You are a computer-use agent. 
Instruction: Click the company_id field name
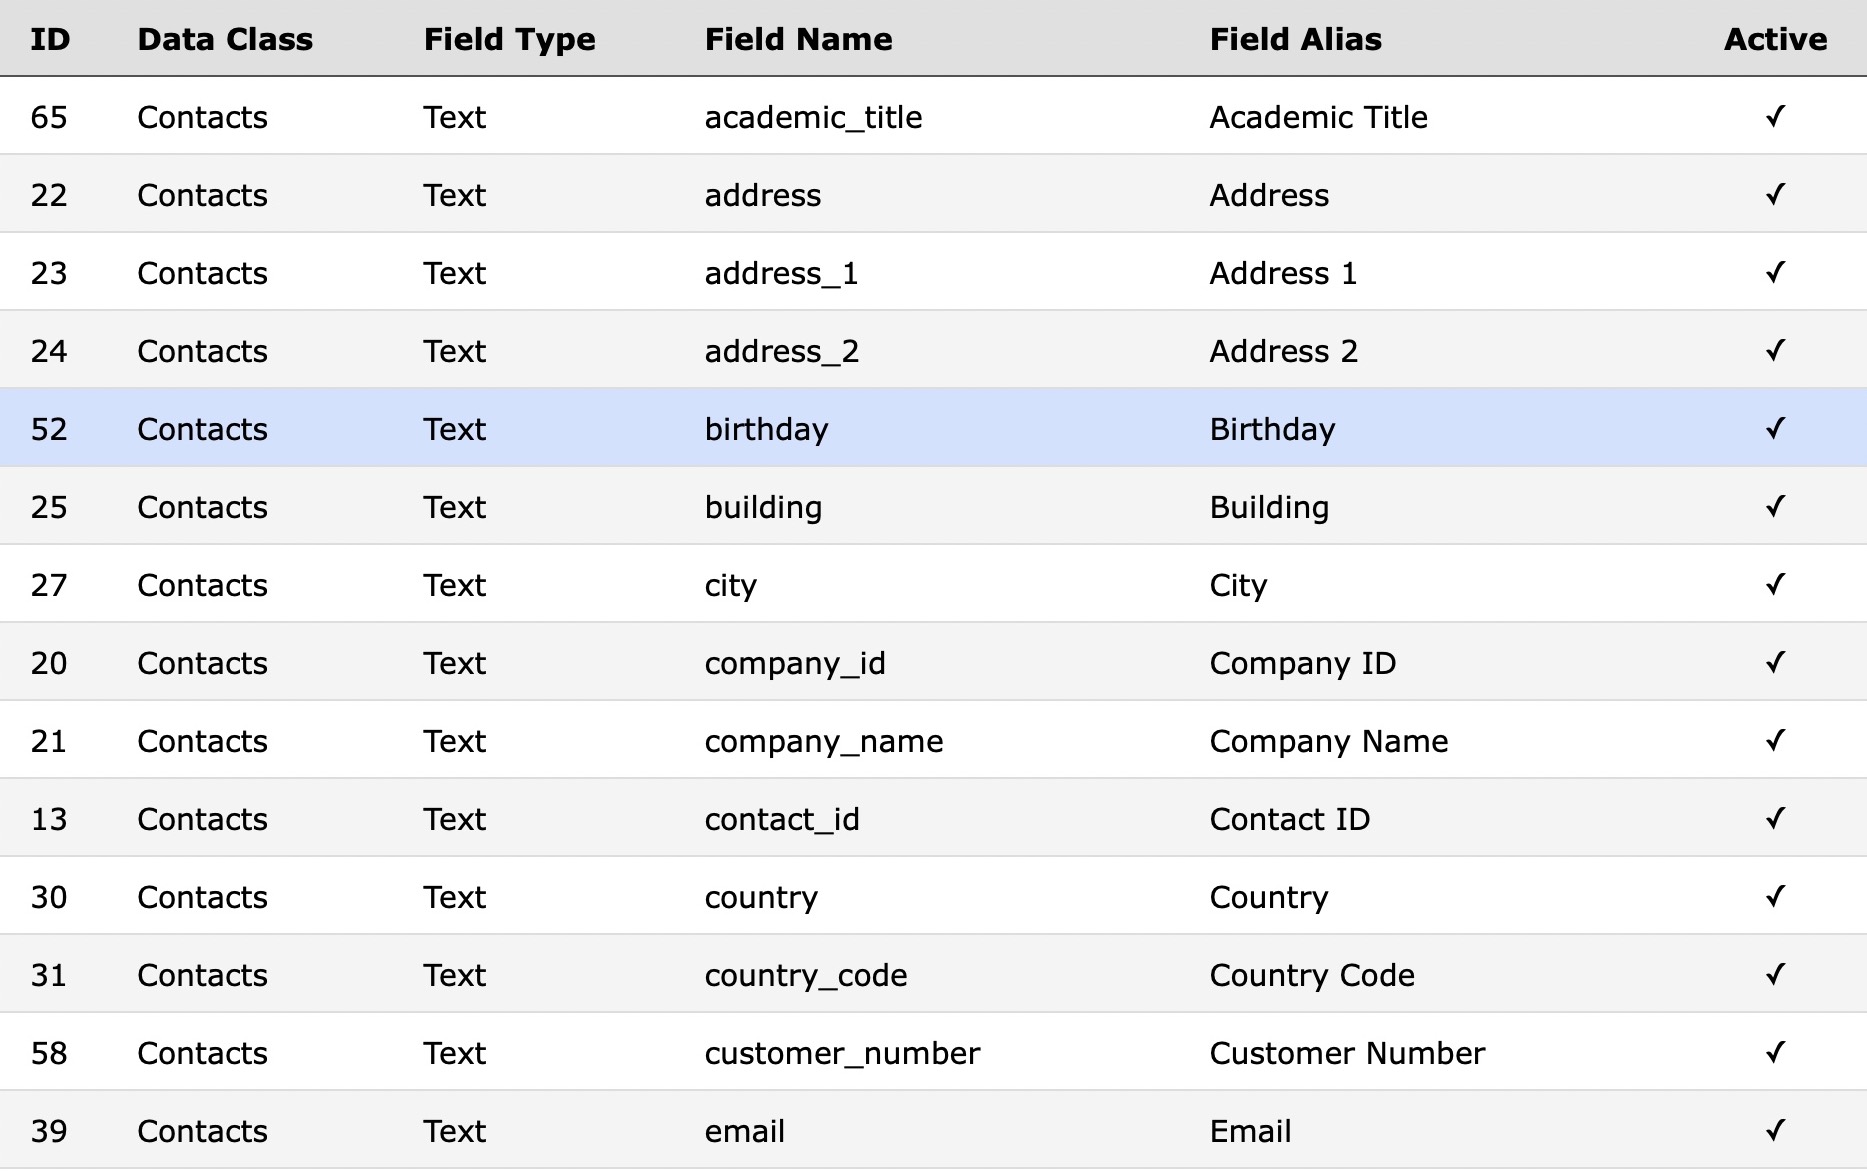click(x=795, y=663)
